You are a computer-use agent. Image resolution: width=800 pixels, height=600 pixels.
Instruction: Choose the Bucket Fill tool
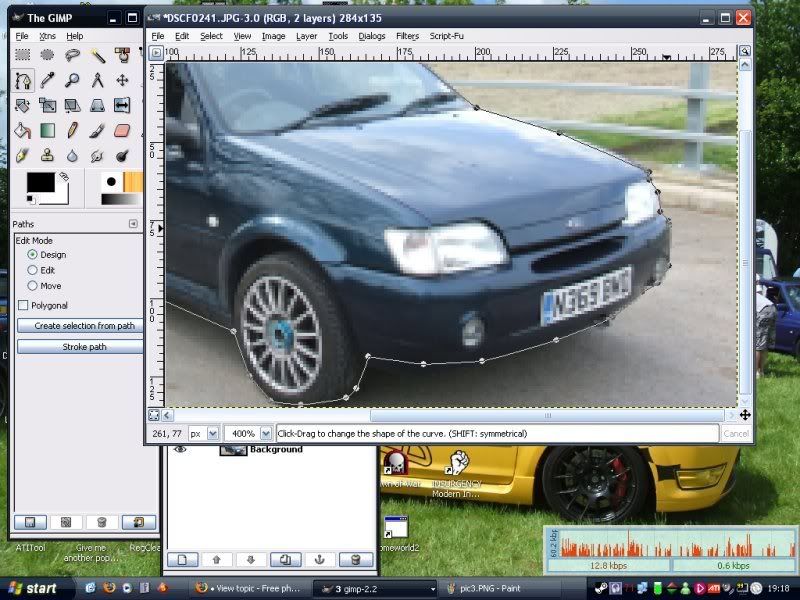pyautogui.click(x=22, y=131)
